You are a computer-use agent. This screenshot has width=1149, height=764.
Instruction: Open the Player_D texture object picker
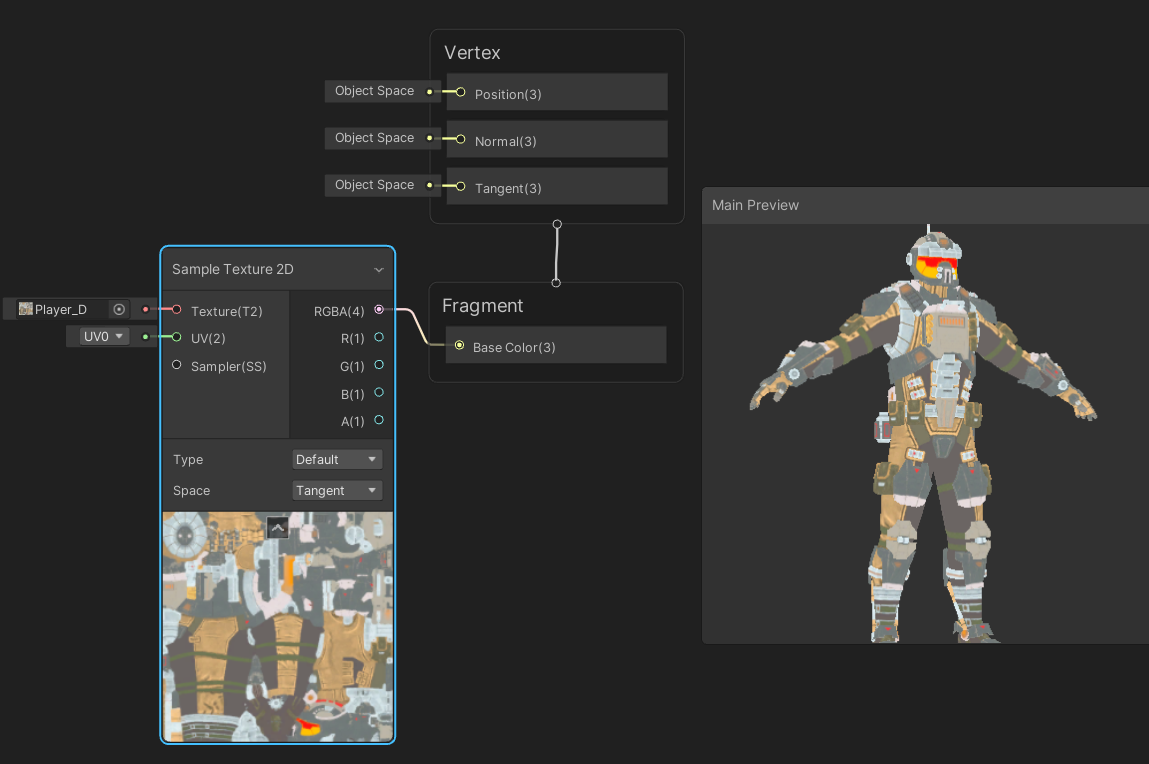point(119,309)
